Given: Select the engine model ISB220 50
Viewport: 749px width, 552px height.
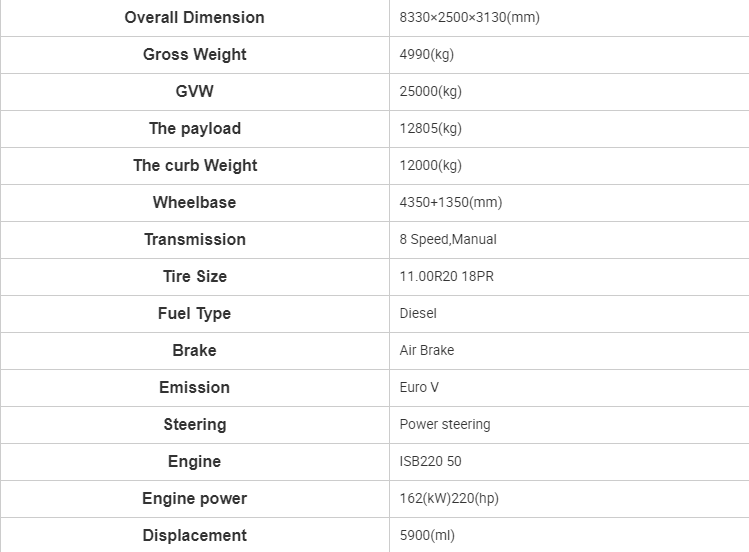Looking at the screenshot, I should [430, 461].
